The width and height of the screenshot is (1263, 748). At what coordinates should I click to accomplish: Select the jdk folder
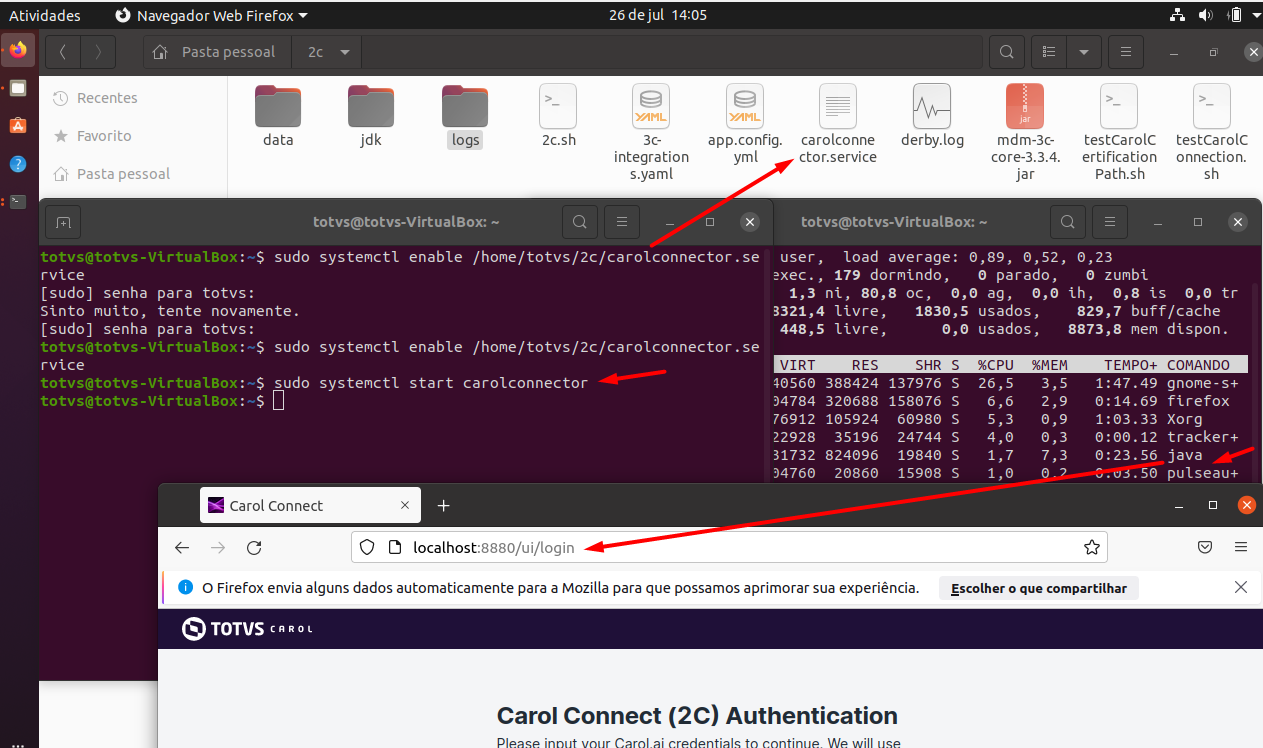pyautogui.click(x=371, y=116)
